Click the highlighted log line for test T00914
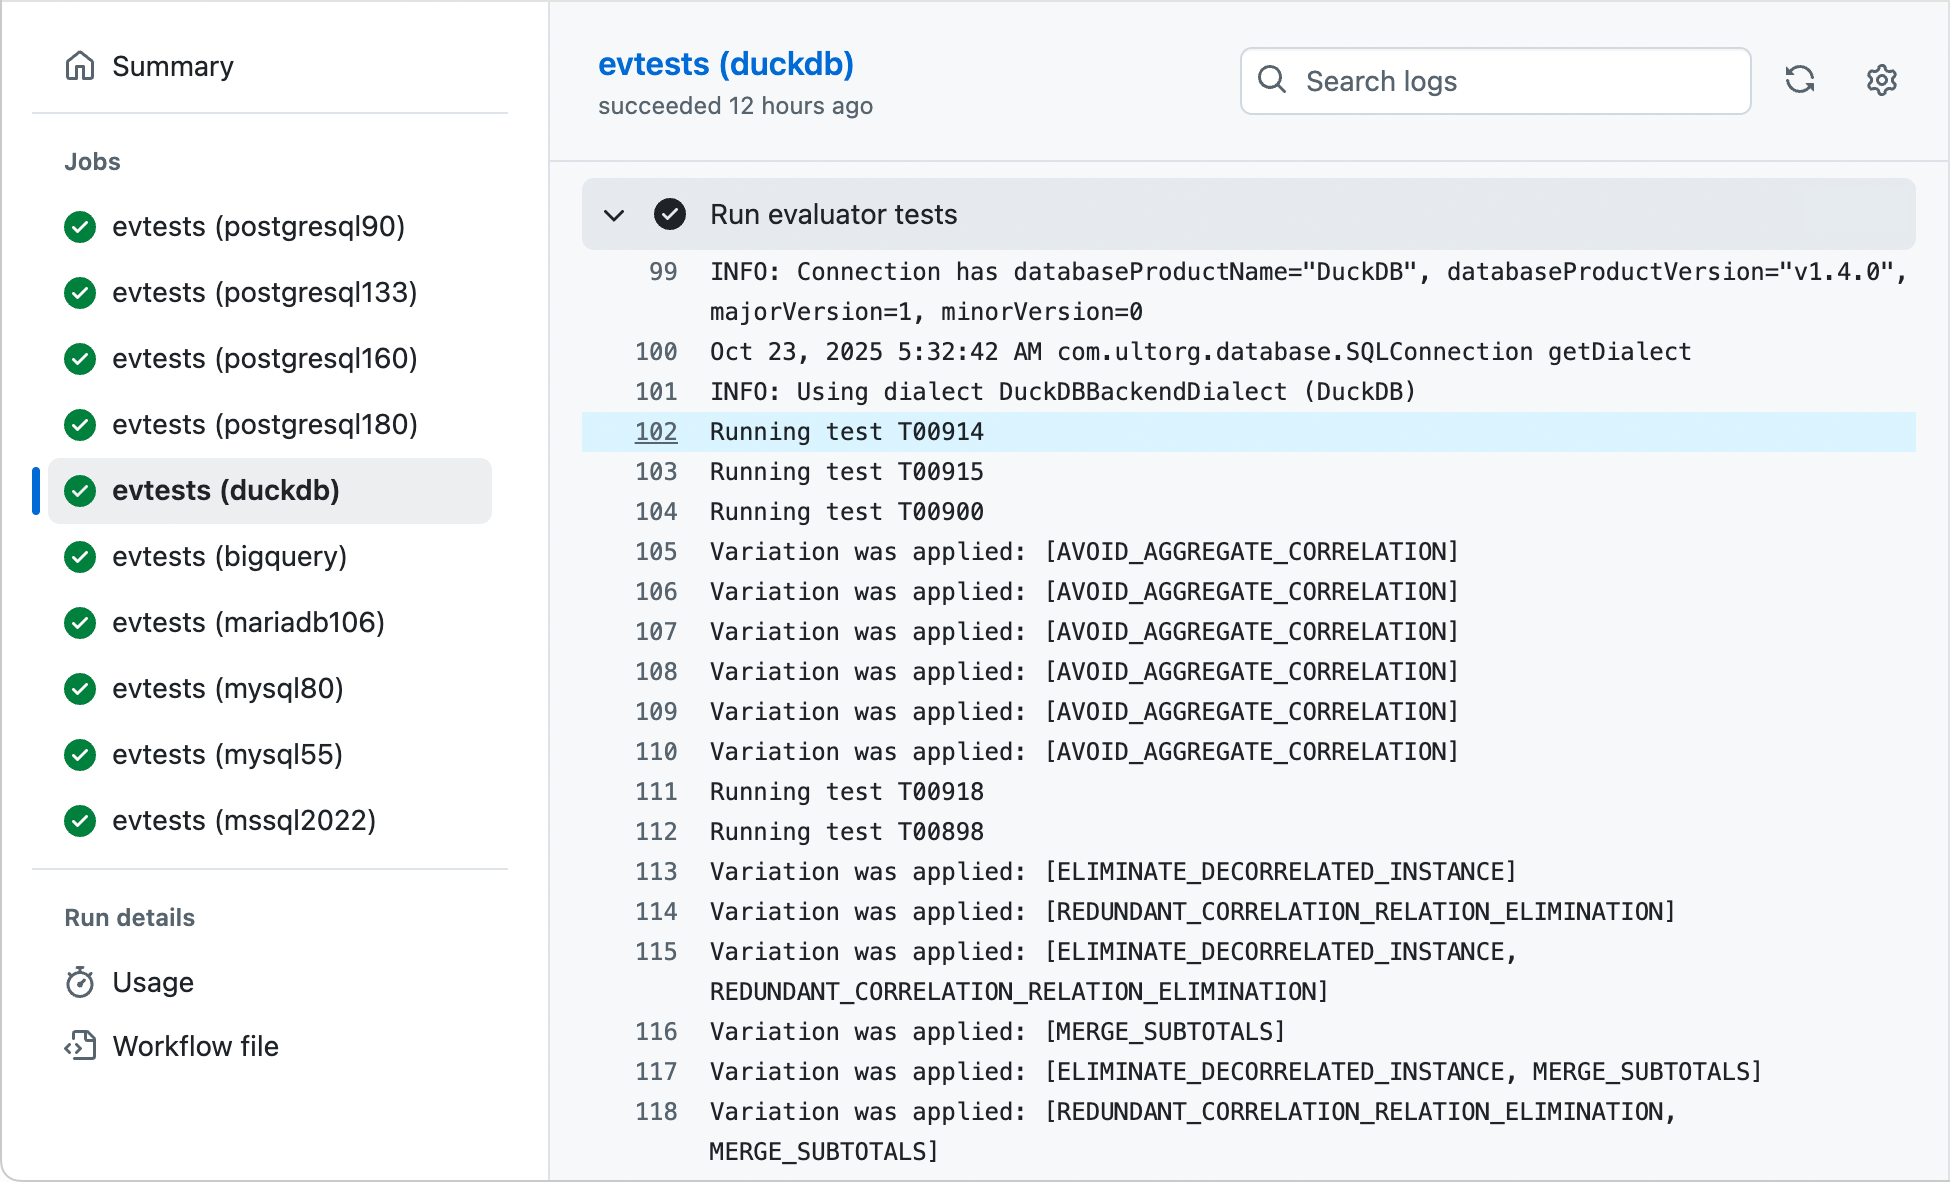This screenshot has width=1950, height=1182. coord(846,431)
